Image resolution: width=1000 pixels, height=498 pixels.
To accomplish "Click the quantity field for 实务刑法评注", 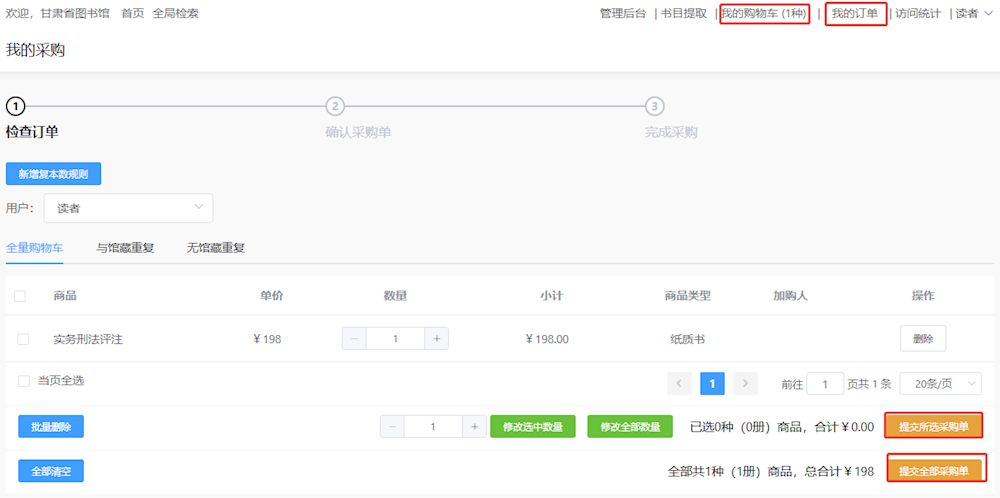I will [395, 339].
